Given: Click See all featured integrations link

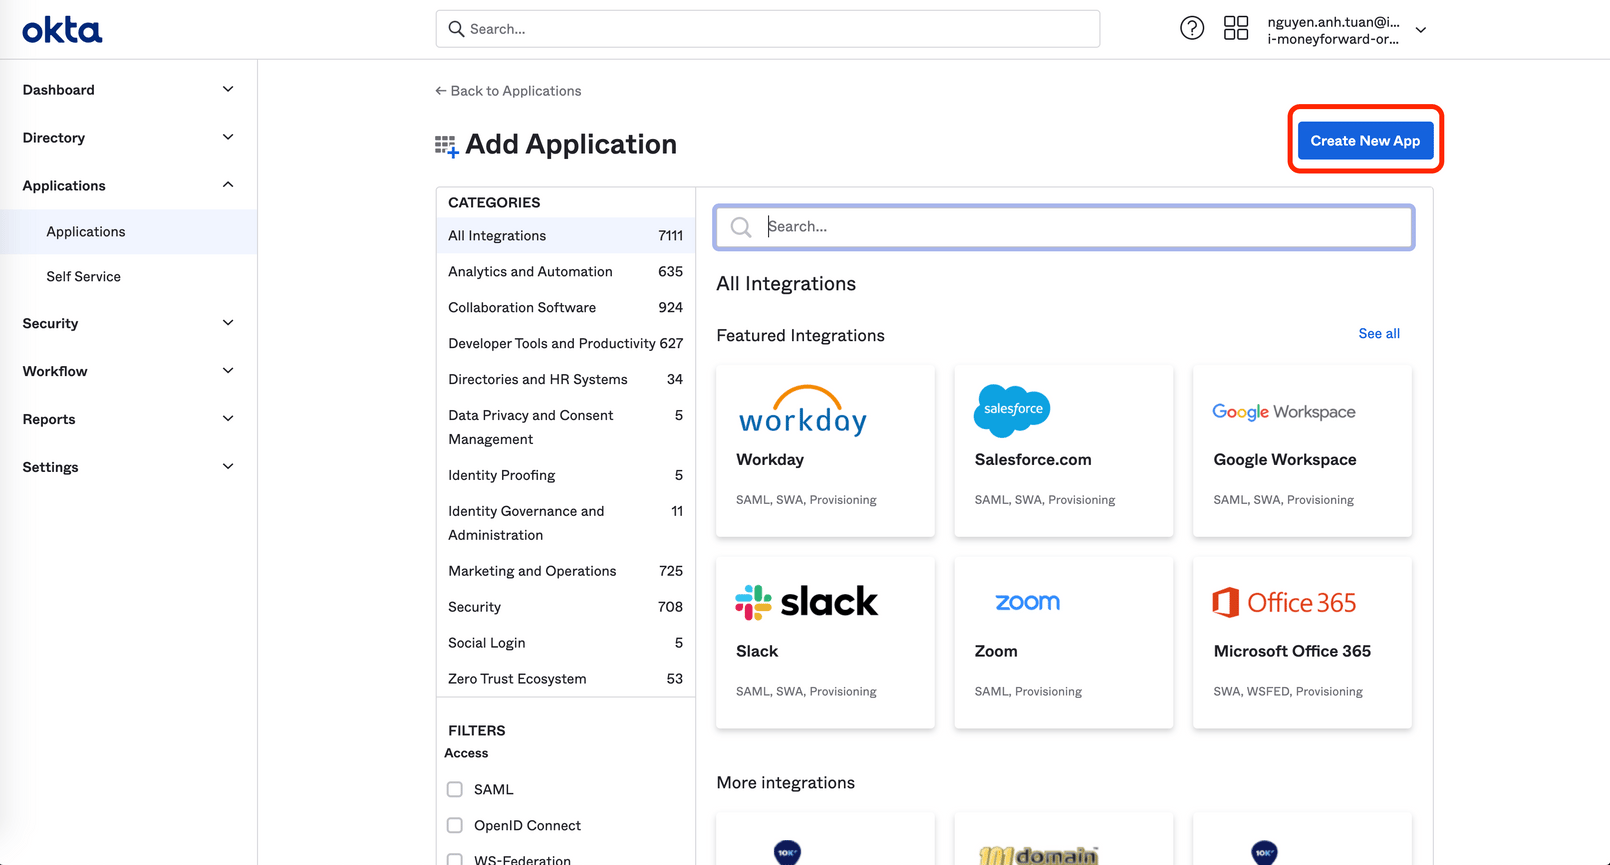Looking at the screenshot, I should [x=1379, y=334].
